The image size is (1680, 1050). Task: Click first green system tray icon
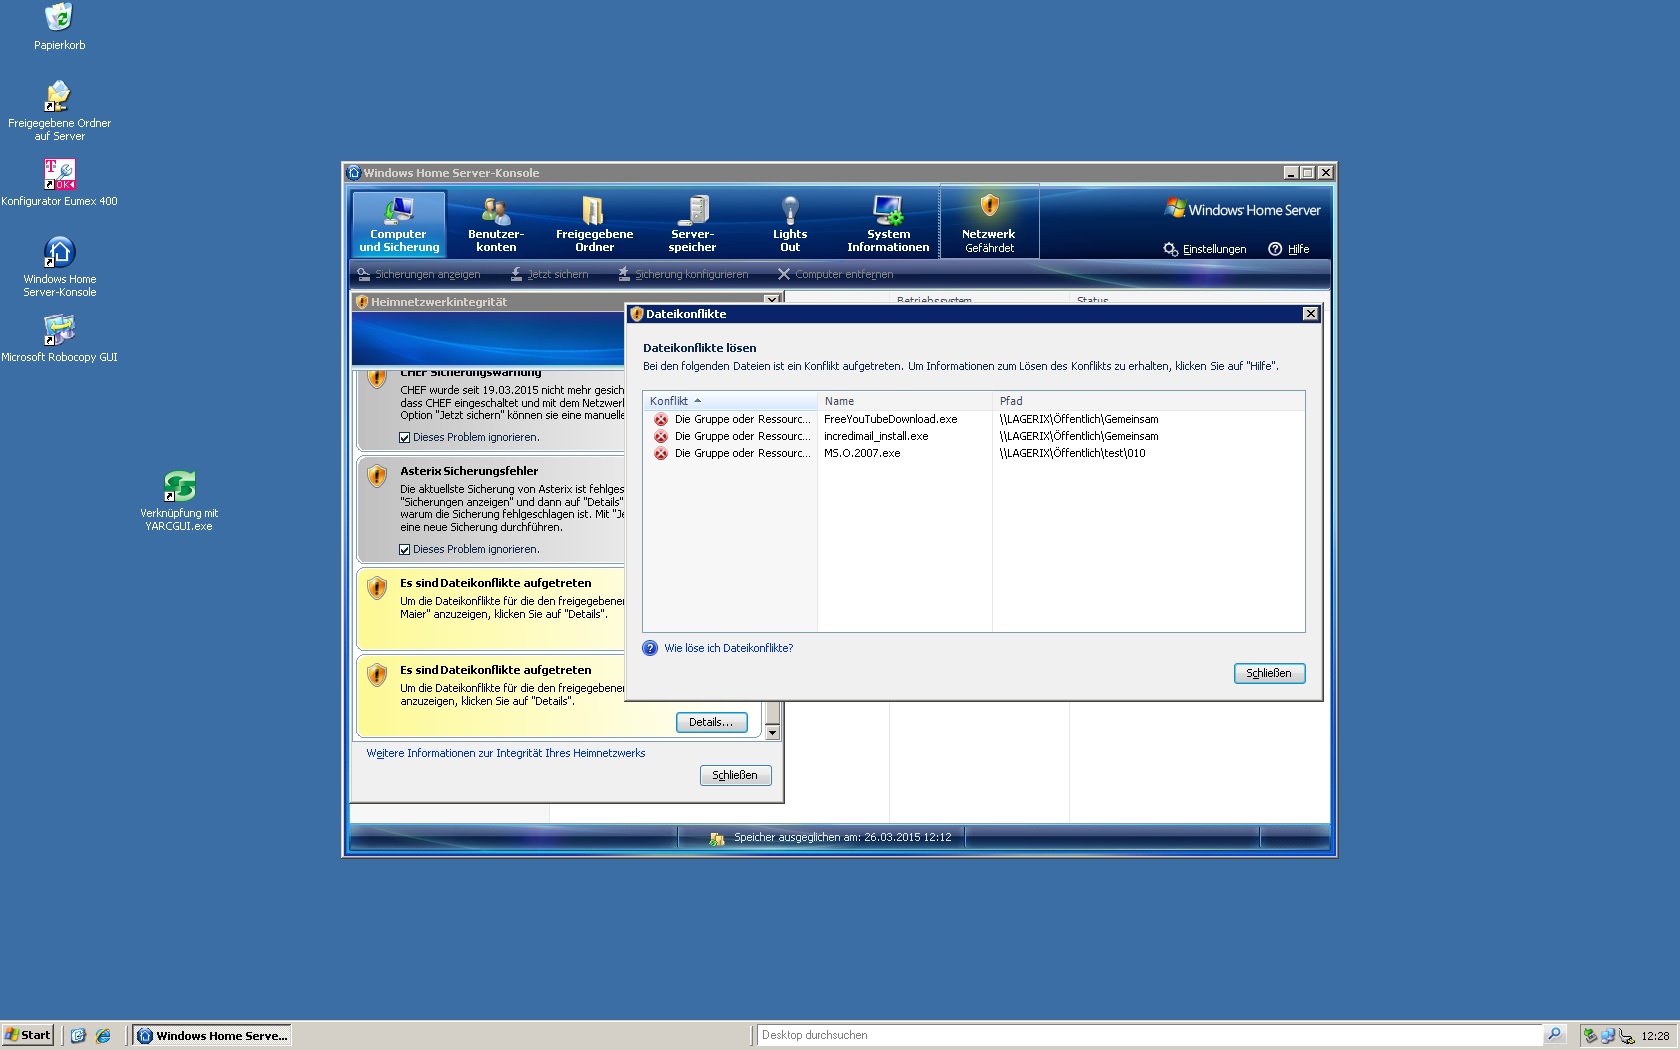1590,1036
